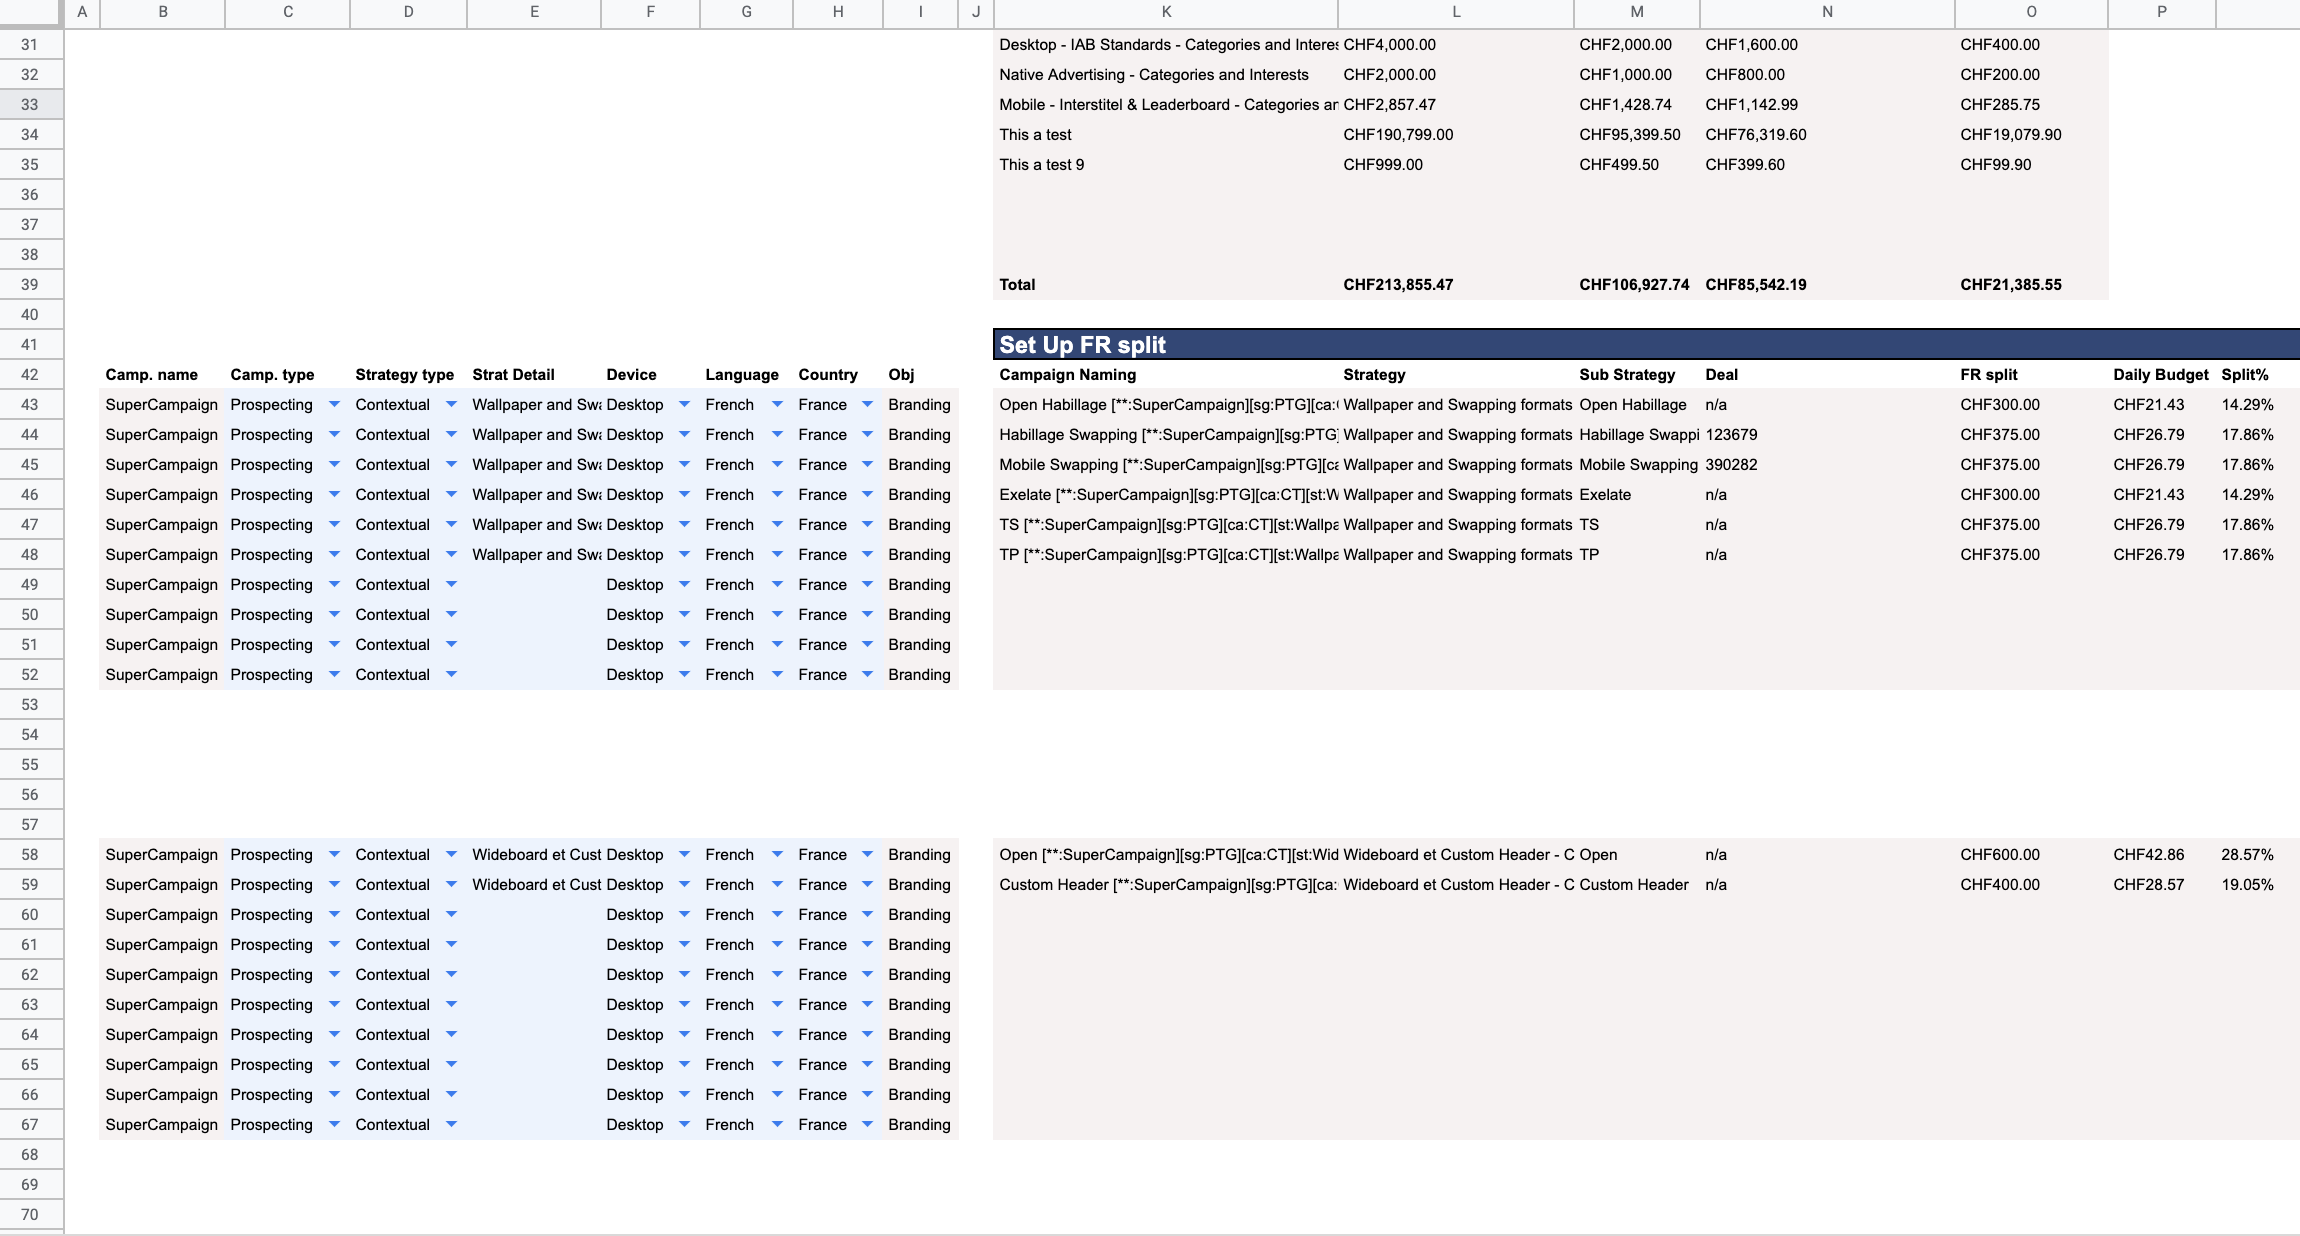Click 'Daily Budget' header cell

point(2162,375)
